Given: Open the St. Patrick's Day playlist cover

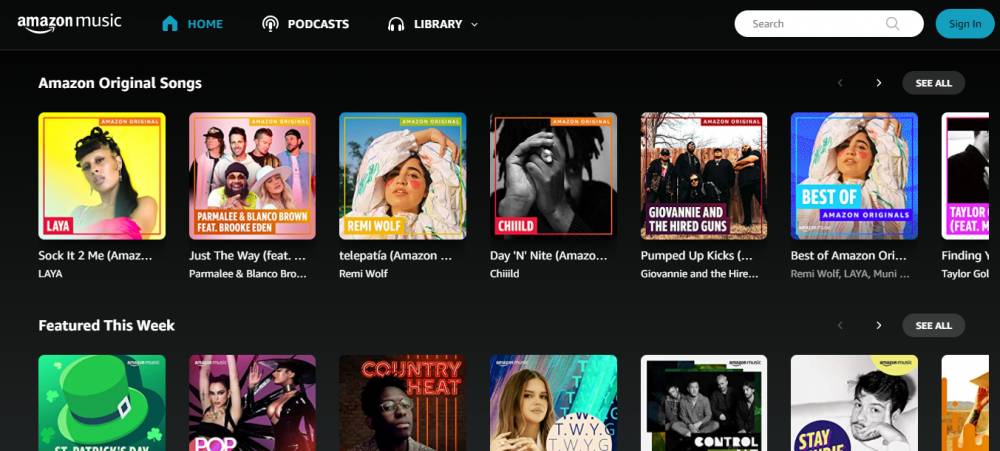Looking at the screenshot, I should pos(102,403).
